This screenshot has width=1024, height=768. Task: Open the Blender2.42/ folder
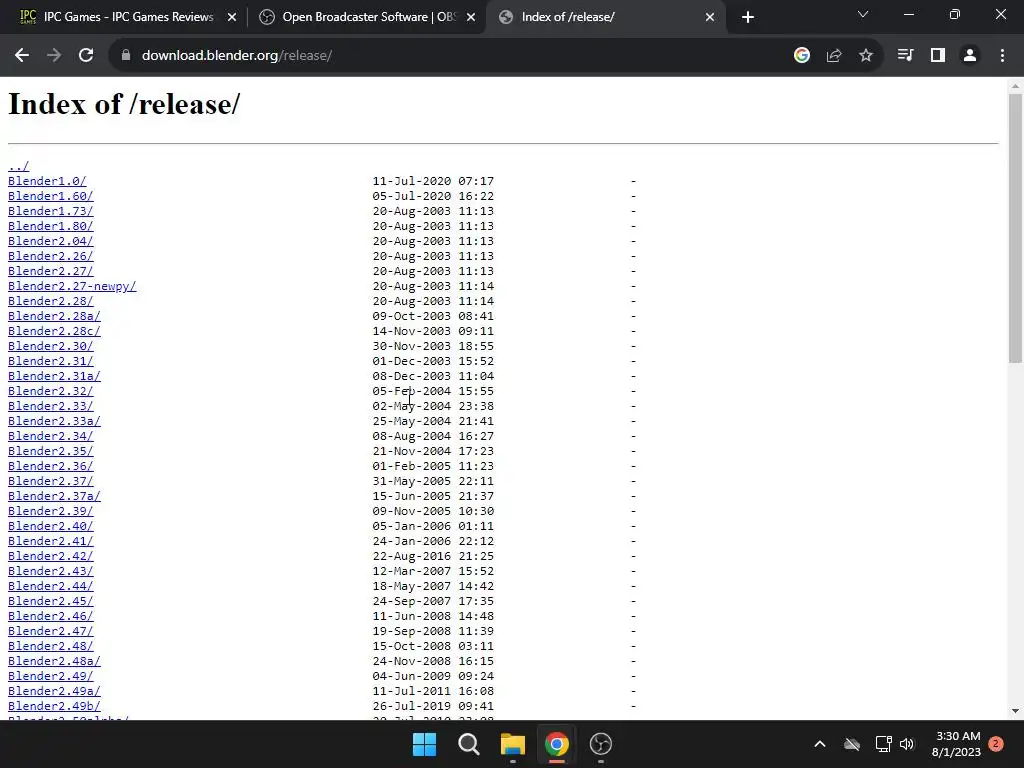[50, 556]
